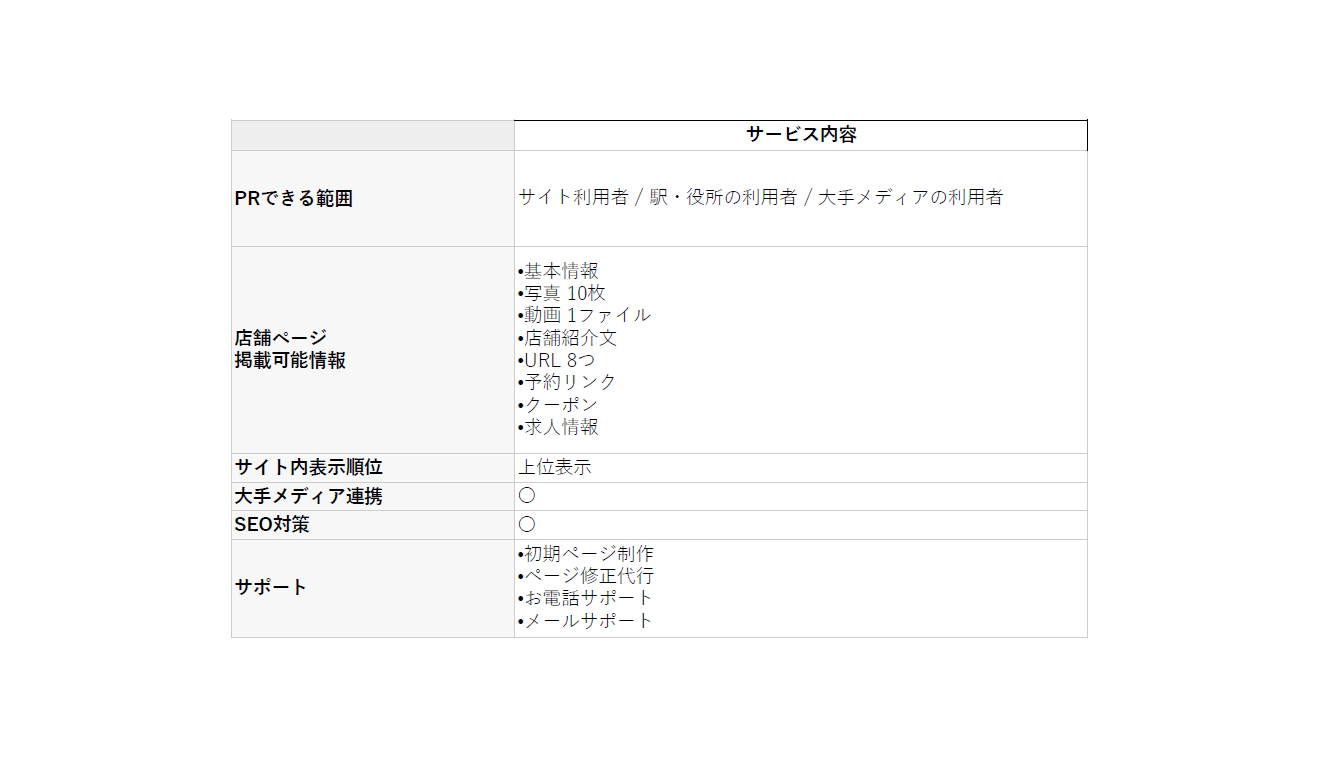Viewport: 1326px width, 767px height.
Task: Click the 写真 10枚 bullet item
Action: click(x=562, y=293)
